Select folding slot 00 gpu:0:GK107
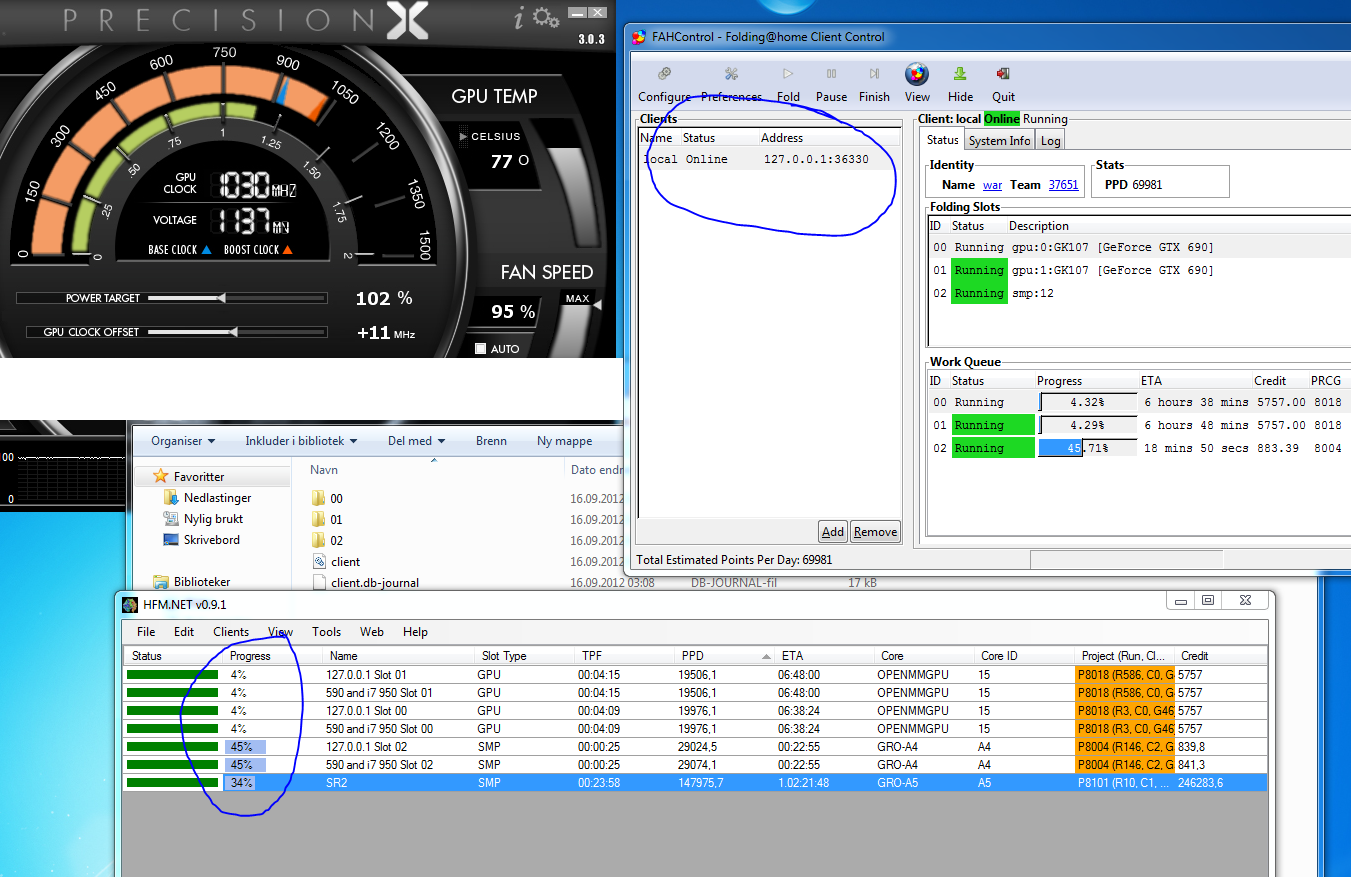1351x877 pixels. pyautogui.click(x=1139, y=247)
